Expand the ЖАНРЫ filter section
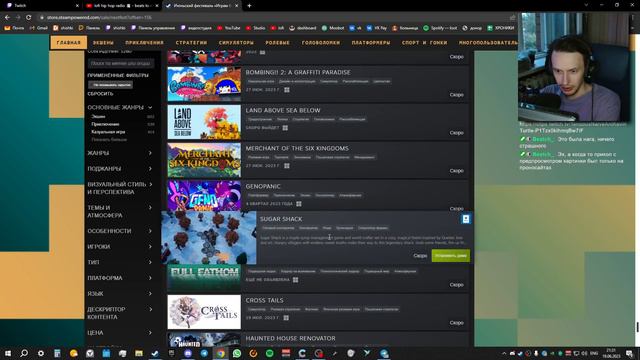 tap(120, 153)
